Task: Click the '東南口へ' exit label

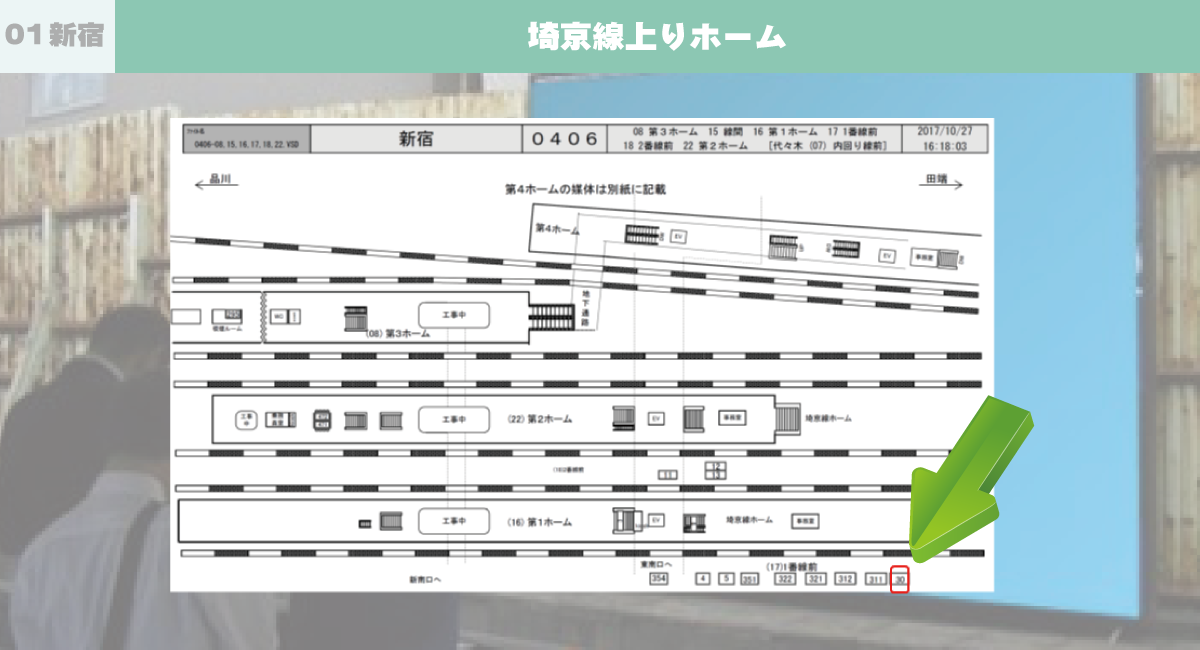Action: tap(655, 564)
